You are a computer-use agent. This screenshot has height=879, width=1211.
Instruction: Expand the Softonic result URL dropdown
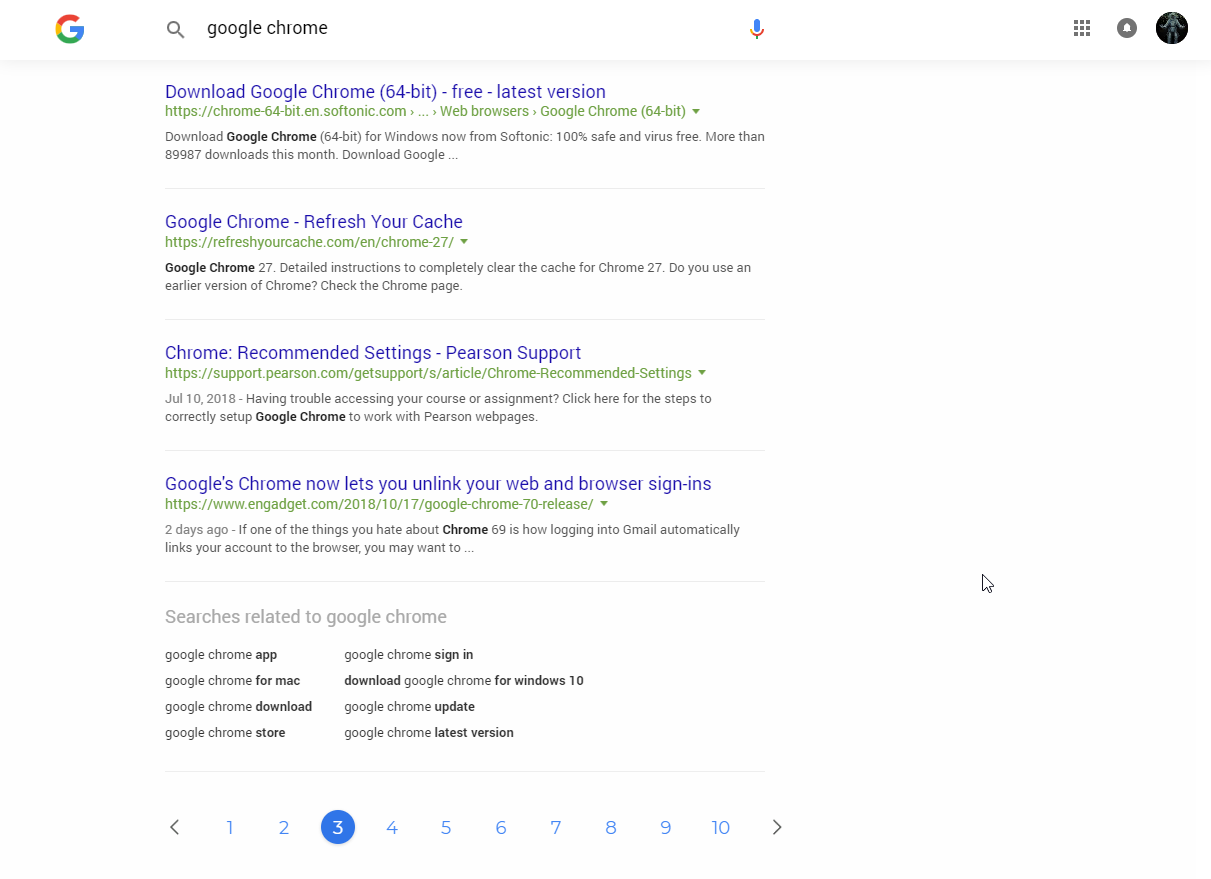pos(696,111)
